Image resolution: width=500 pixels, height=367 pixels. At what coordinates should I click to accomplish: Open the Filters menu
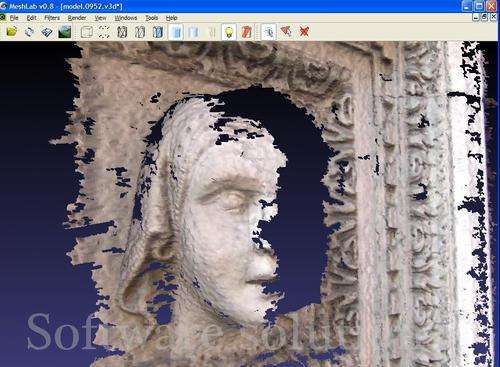click(x=52, y=18)
